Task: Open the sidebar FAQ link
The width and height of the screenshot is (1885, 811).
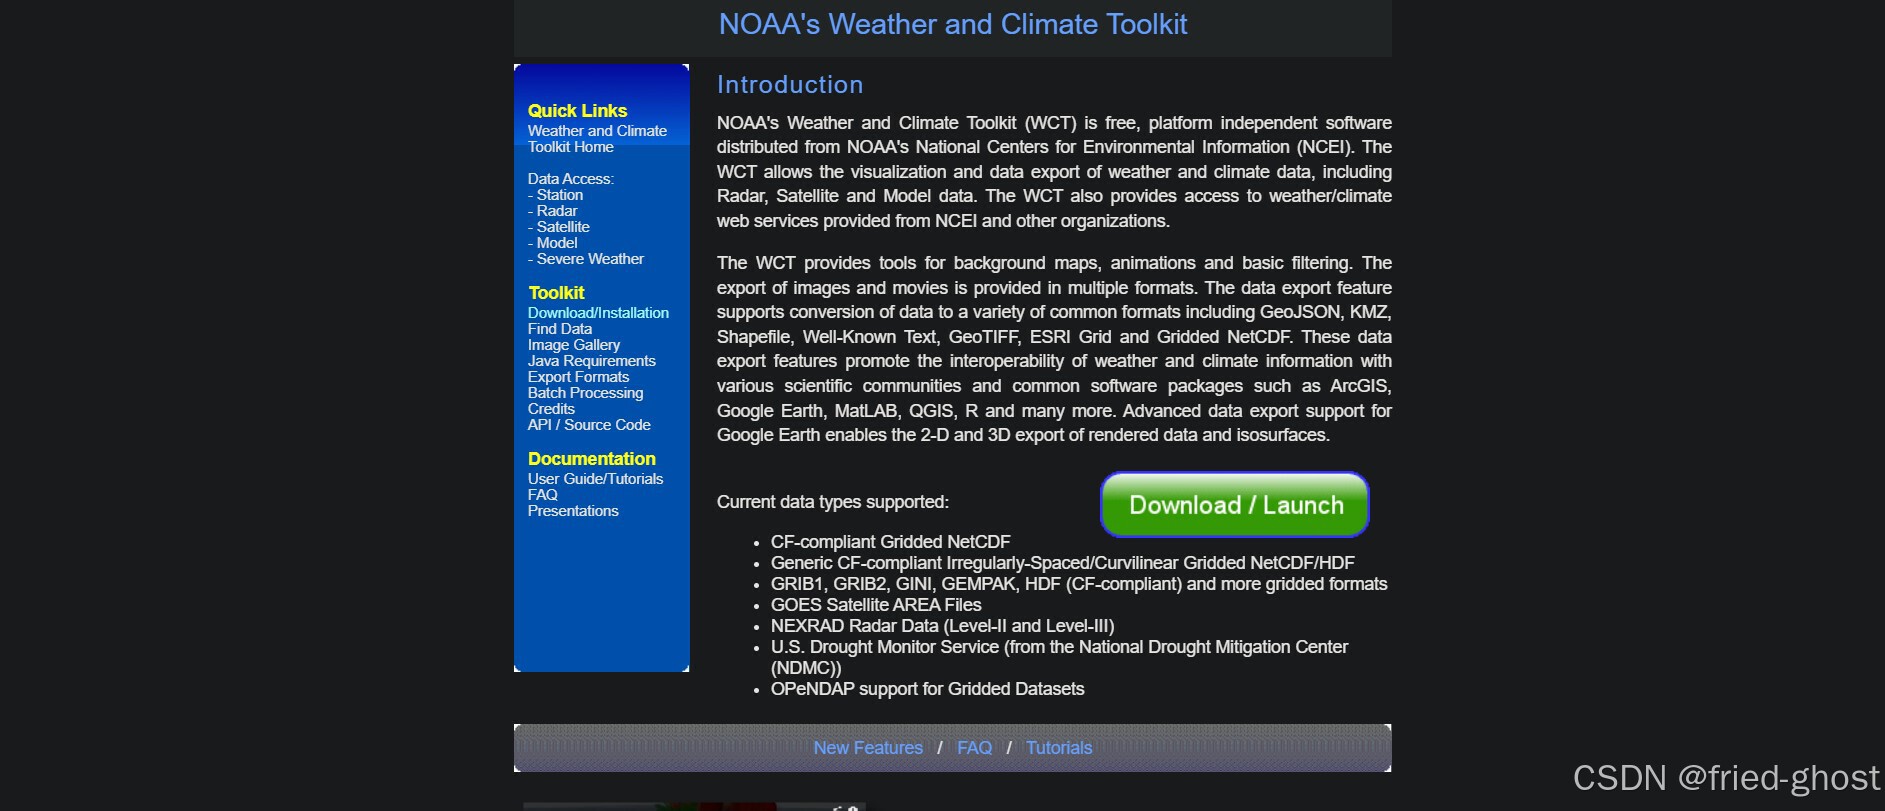Action: [x=542, y=495]
